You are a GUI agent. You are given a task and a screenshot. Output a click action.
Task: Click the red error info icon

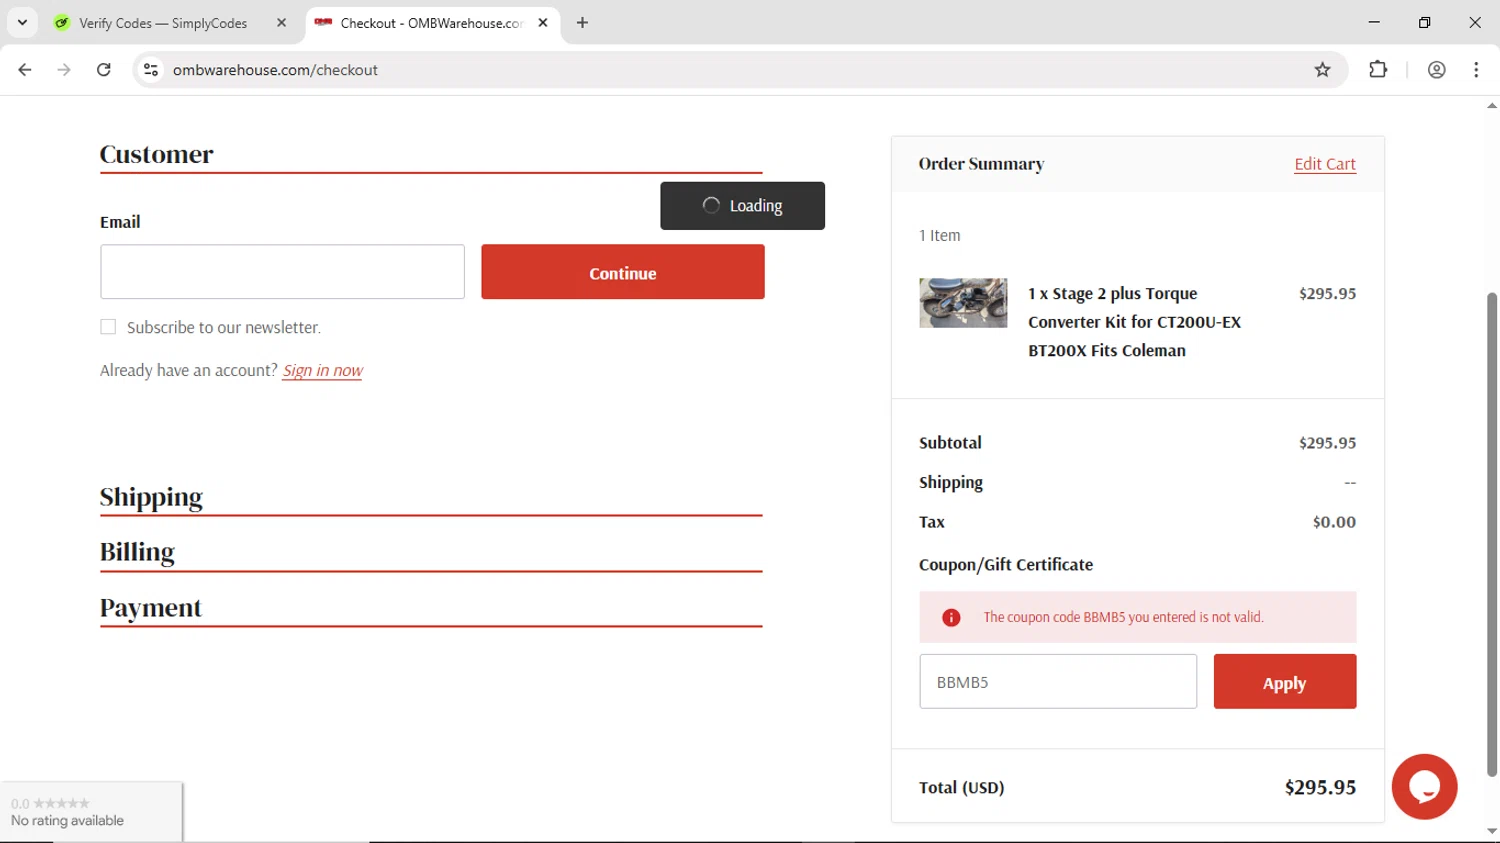[x=951, y=618]
